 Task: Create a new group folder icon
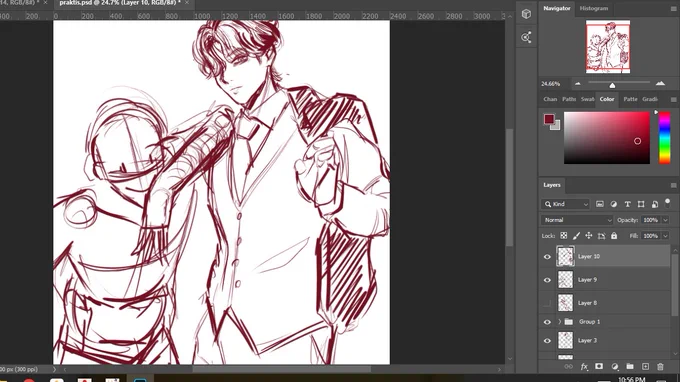[630, 367]
